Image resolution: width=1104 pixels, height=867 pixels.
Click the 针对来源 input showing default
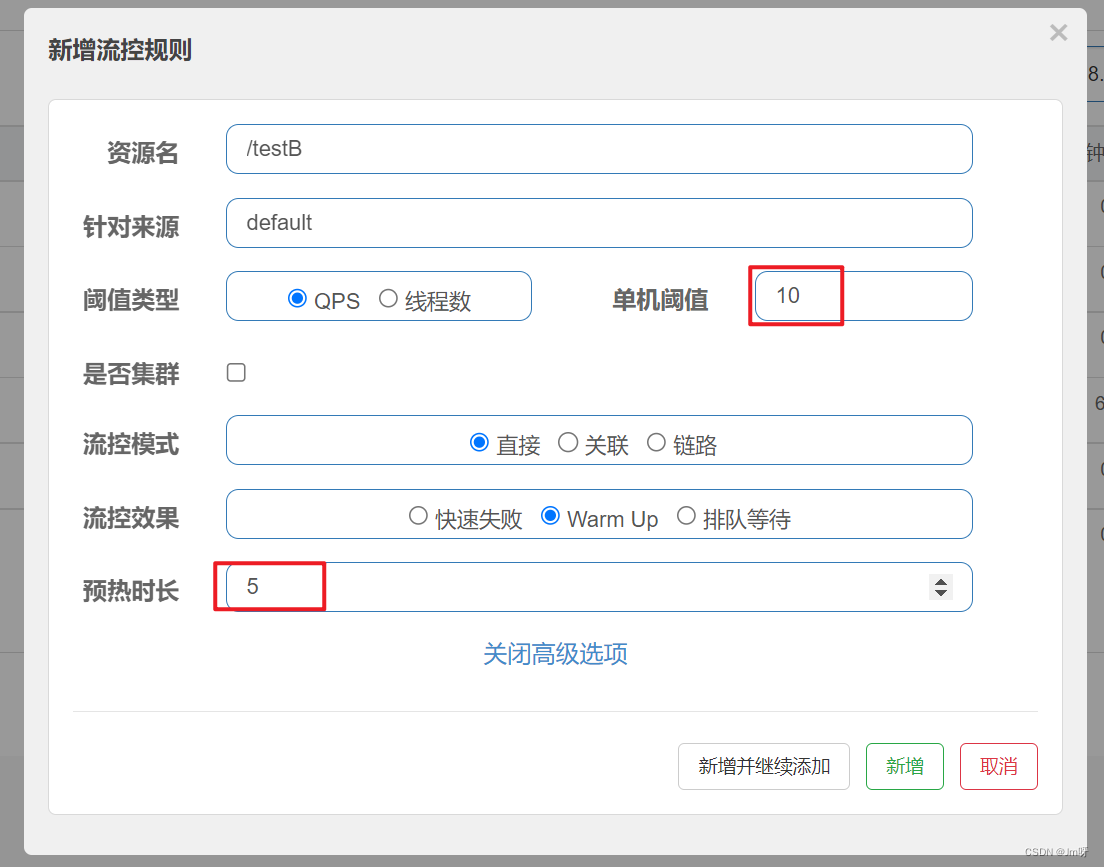[x=598, y=222]
